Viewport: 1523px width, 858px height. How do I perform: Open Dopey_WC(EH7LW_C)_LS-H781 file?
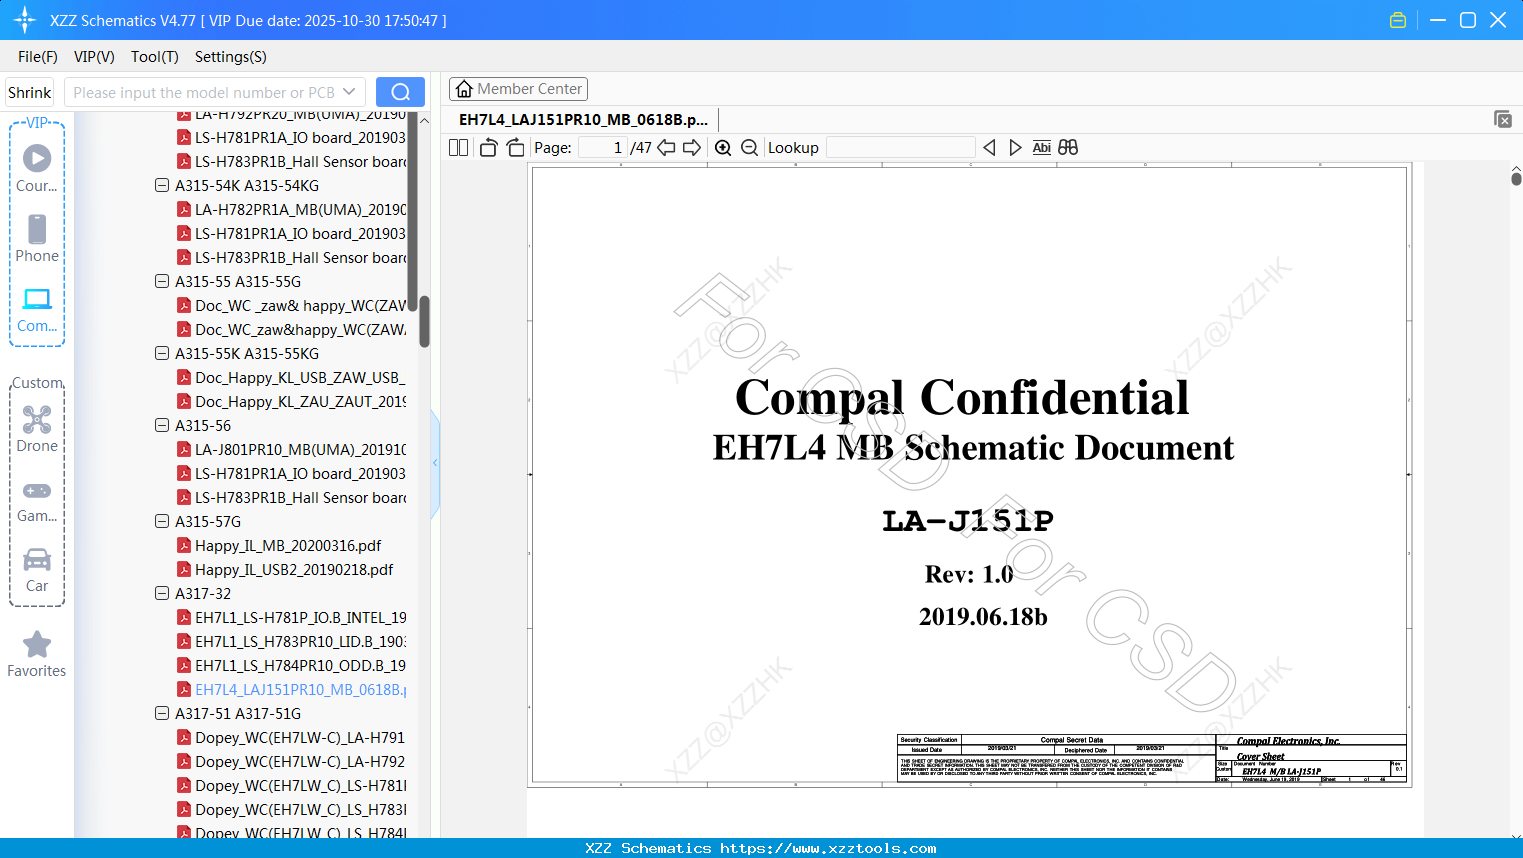tap(291, 786)
